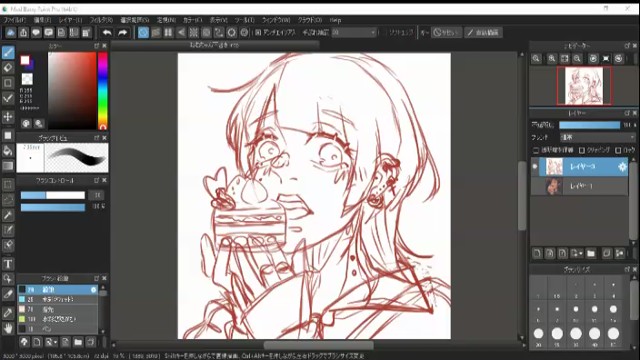Select the bottom layer in layer list
This screenshot has height=360, width=640.
click(579, 186)
